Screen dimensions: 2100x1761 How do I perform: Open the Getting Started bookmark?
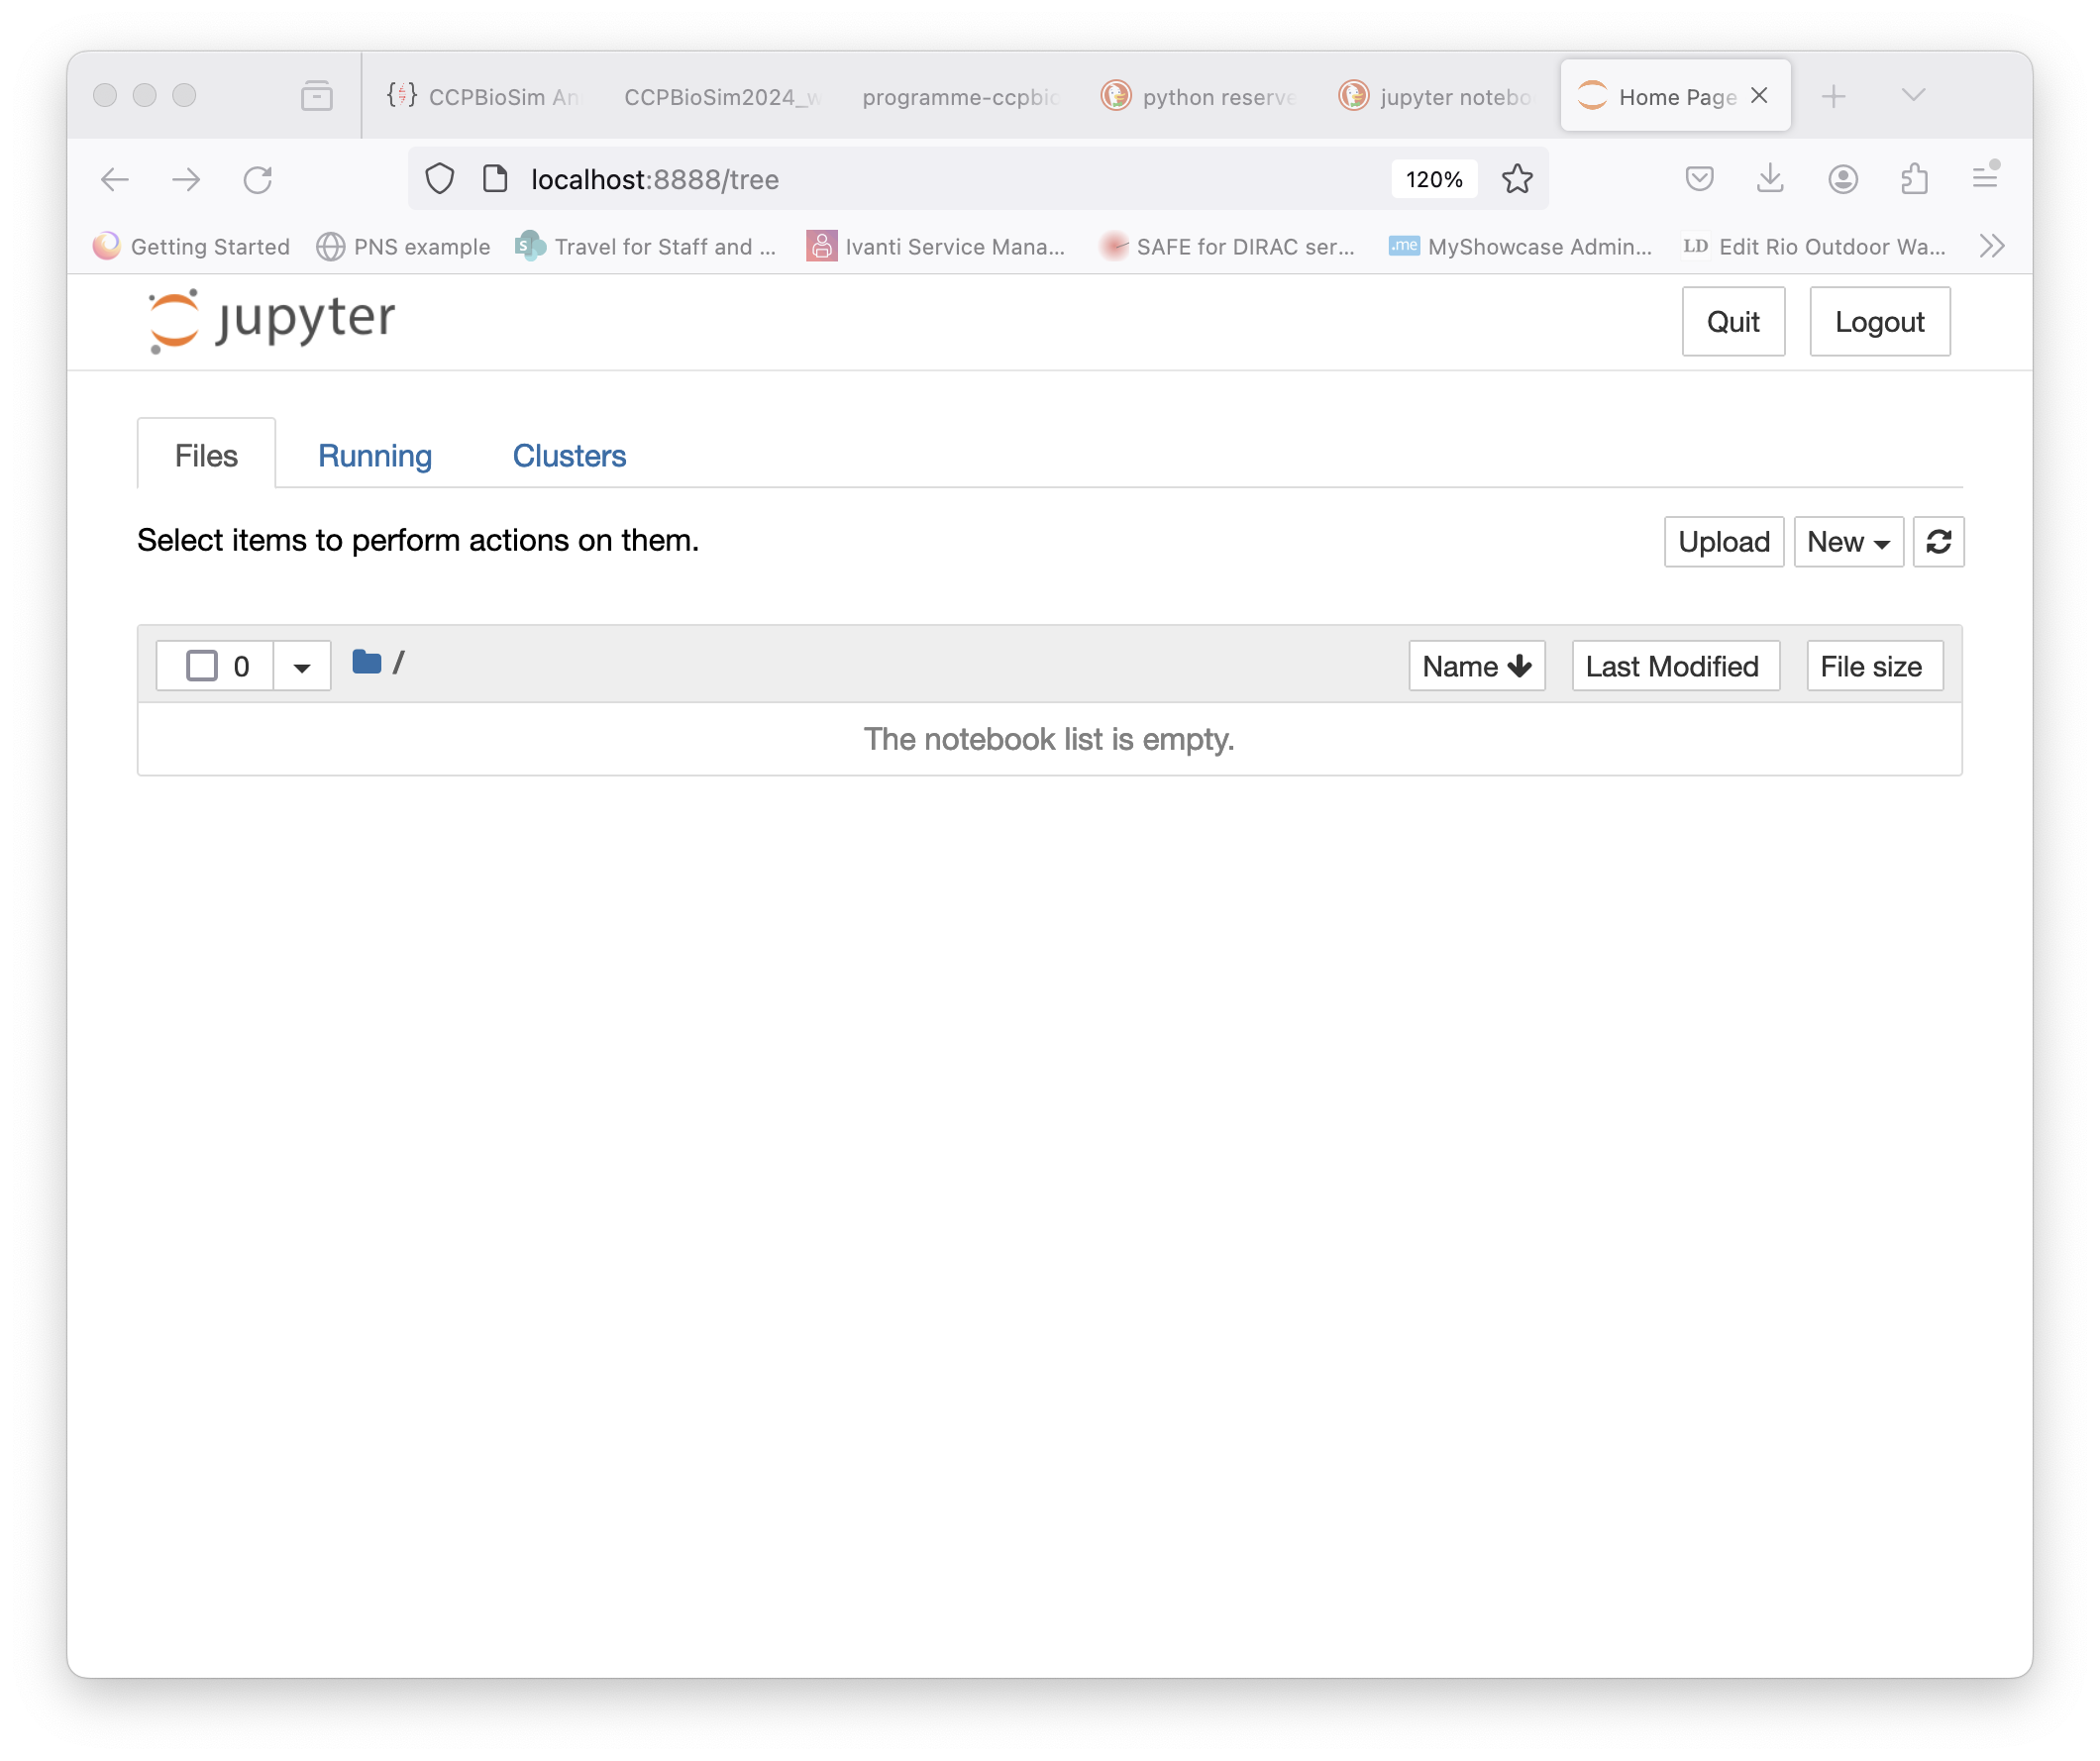(x=191, y=246)
